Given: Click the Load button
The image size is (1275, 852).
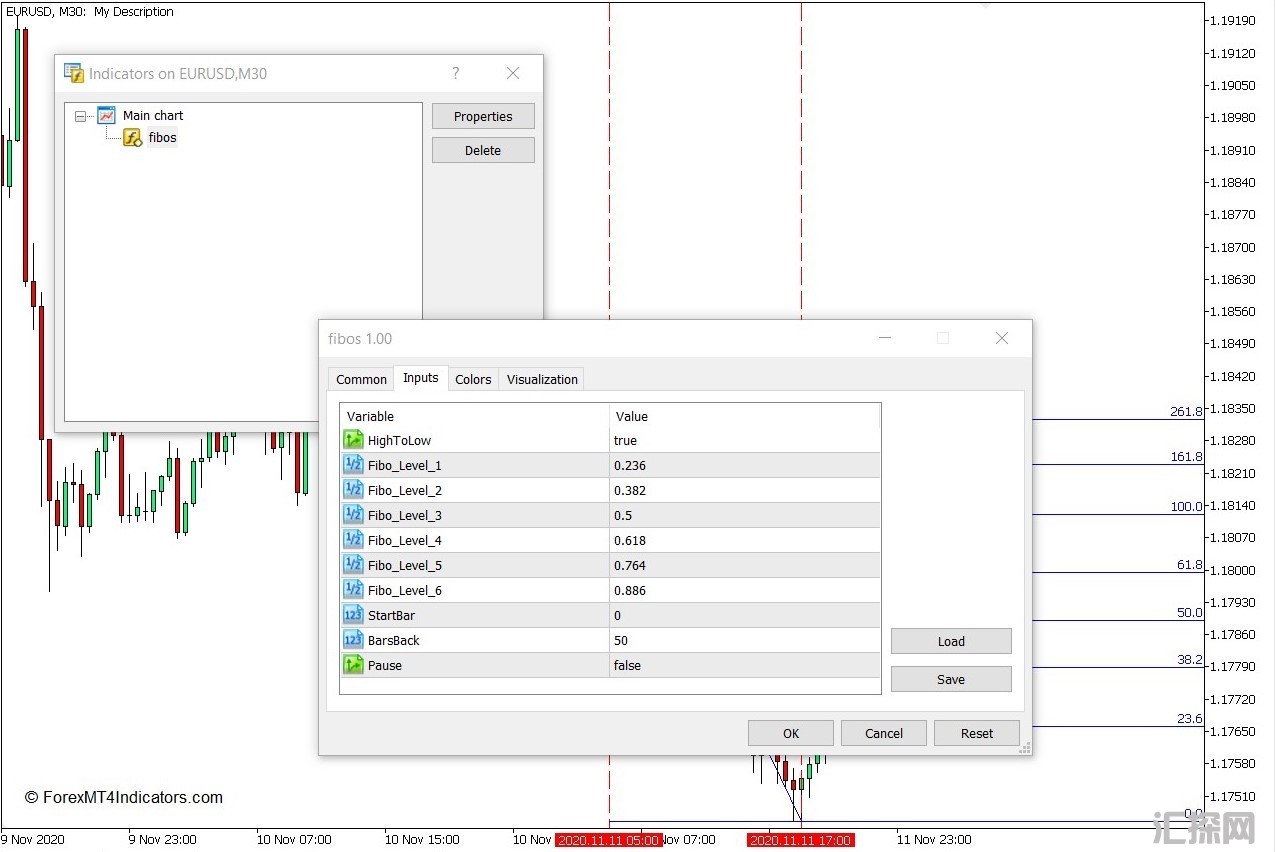Looking at the screenshot, I should click(x=951, y=641).
